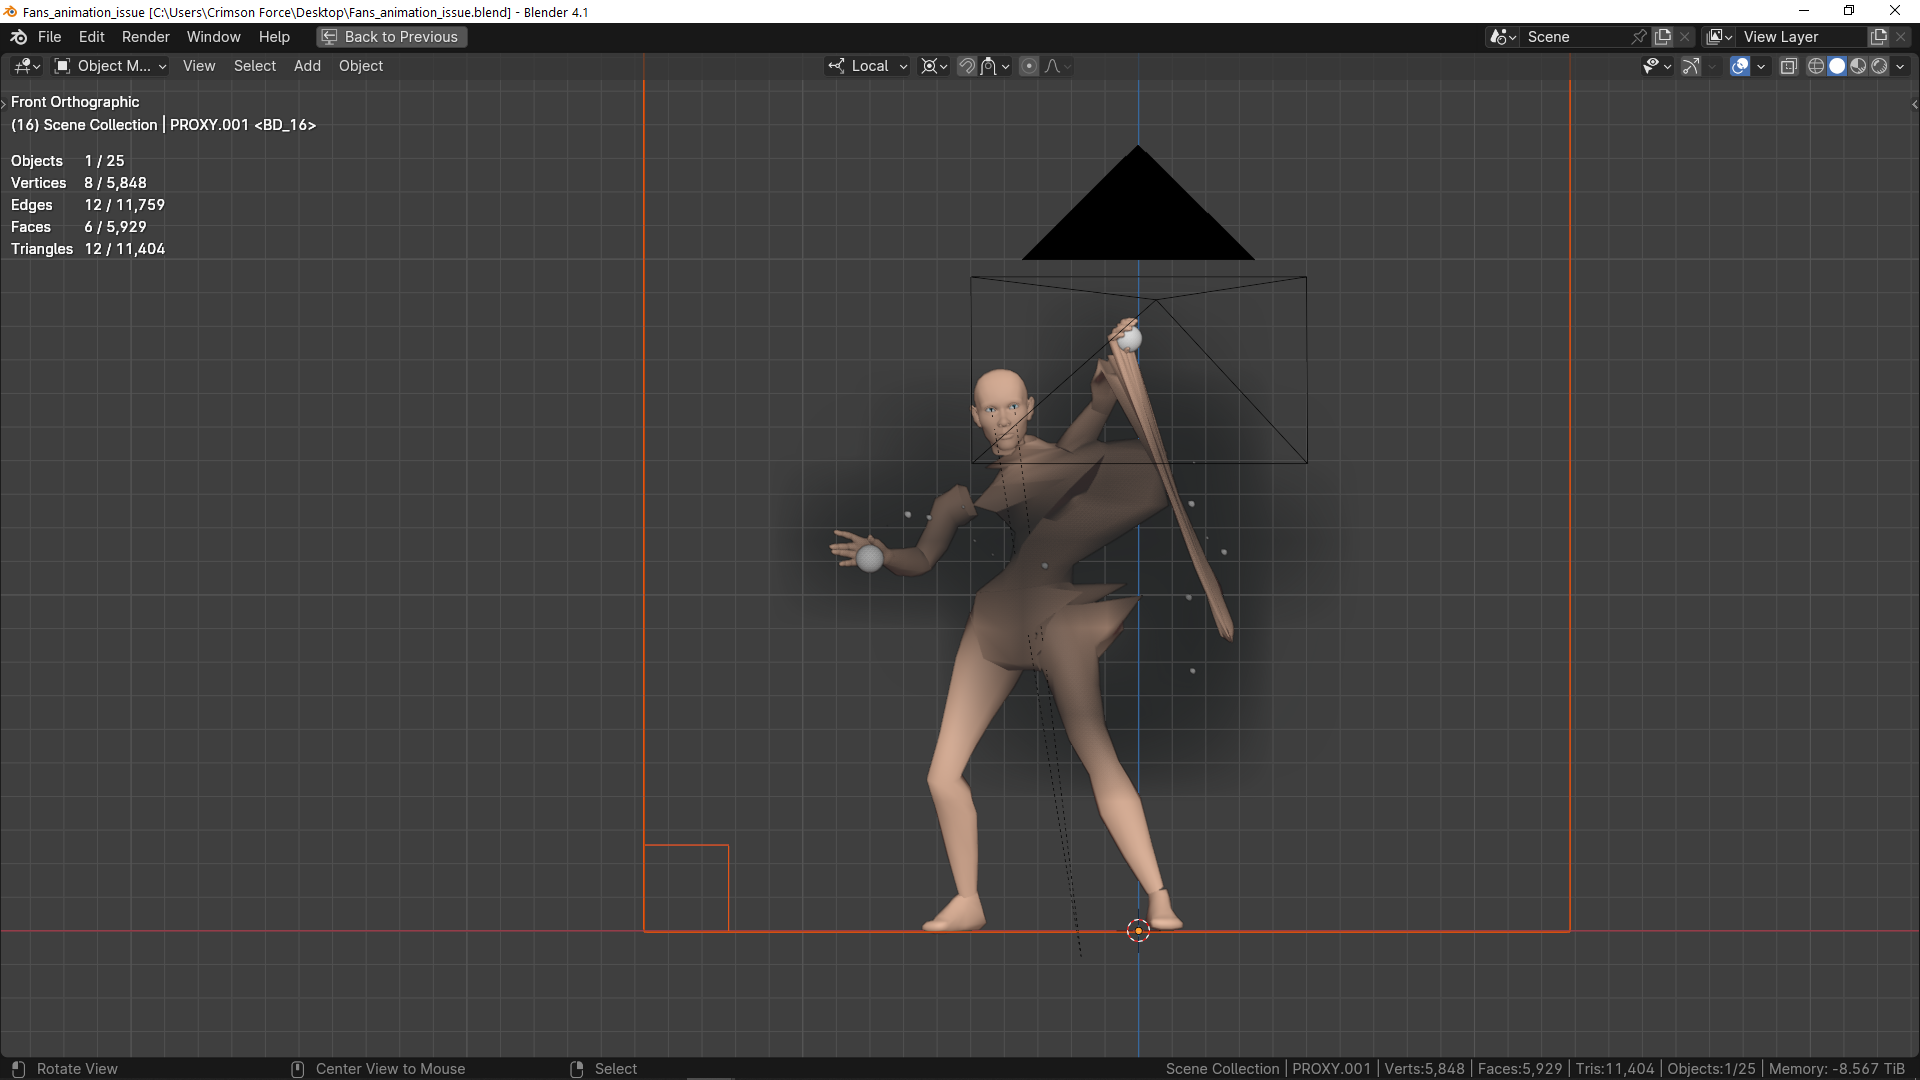Expand the Object Mode dropdown

[x=111, y=66]
